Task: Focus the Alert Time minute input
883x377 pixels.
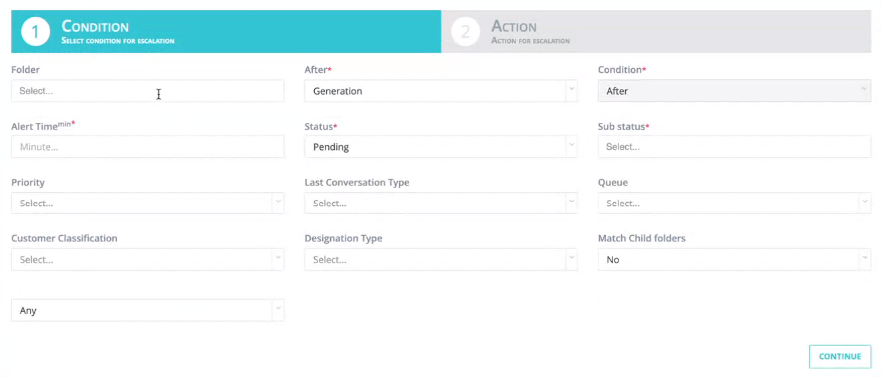Action: 148,147
